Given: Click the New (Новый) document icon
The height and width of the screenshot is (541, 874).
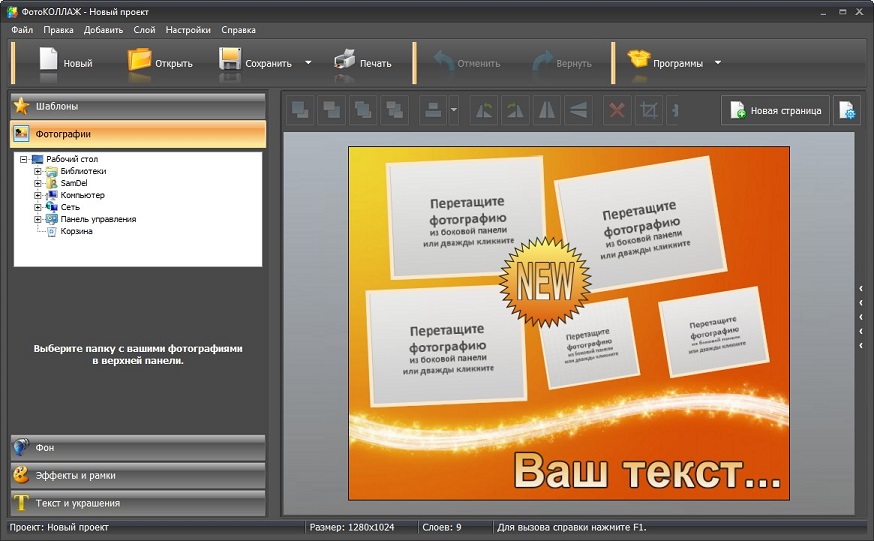Looking at the screenshot, I should coord(48,60).
